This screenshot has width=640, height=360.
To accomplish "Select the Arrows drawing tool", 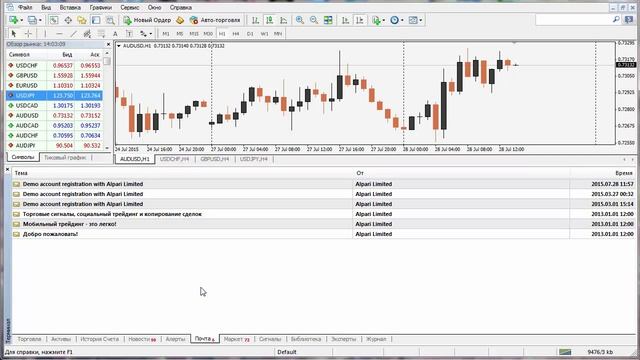I will [143, 33].
